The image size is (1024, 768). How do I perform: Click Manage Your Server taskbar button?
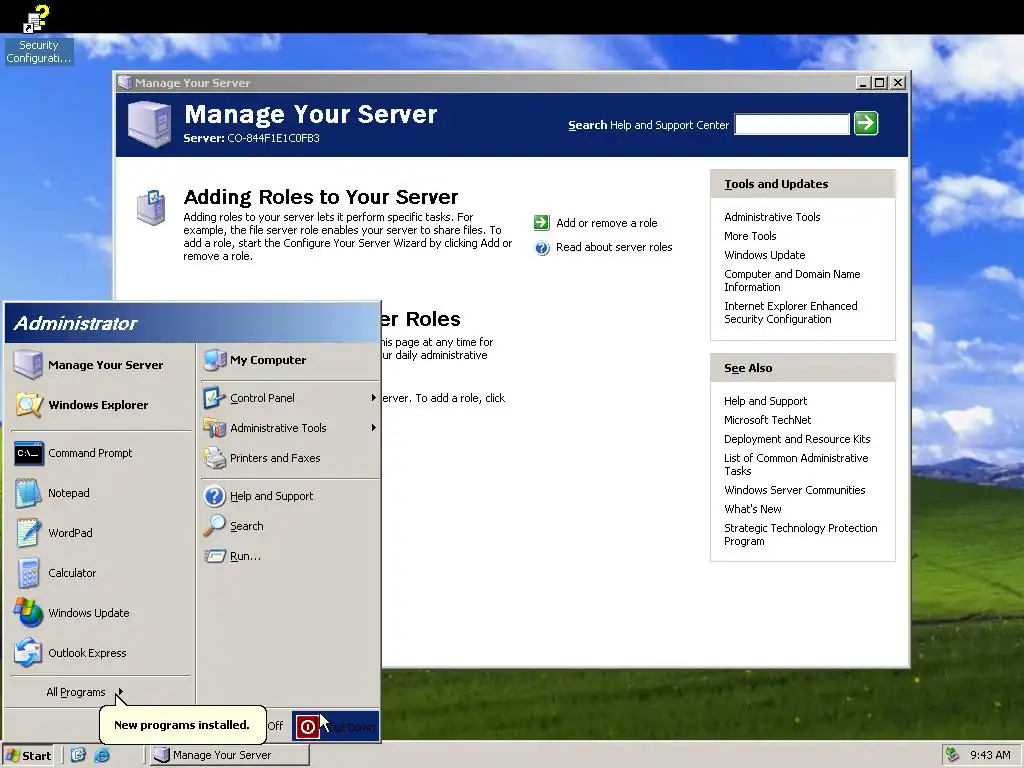pos(231,755)
